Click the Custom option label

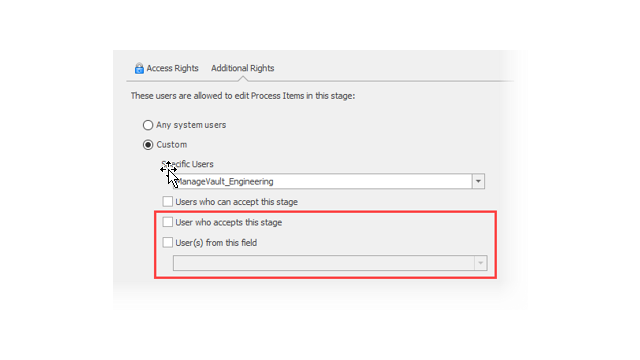point(172,145)
